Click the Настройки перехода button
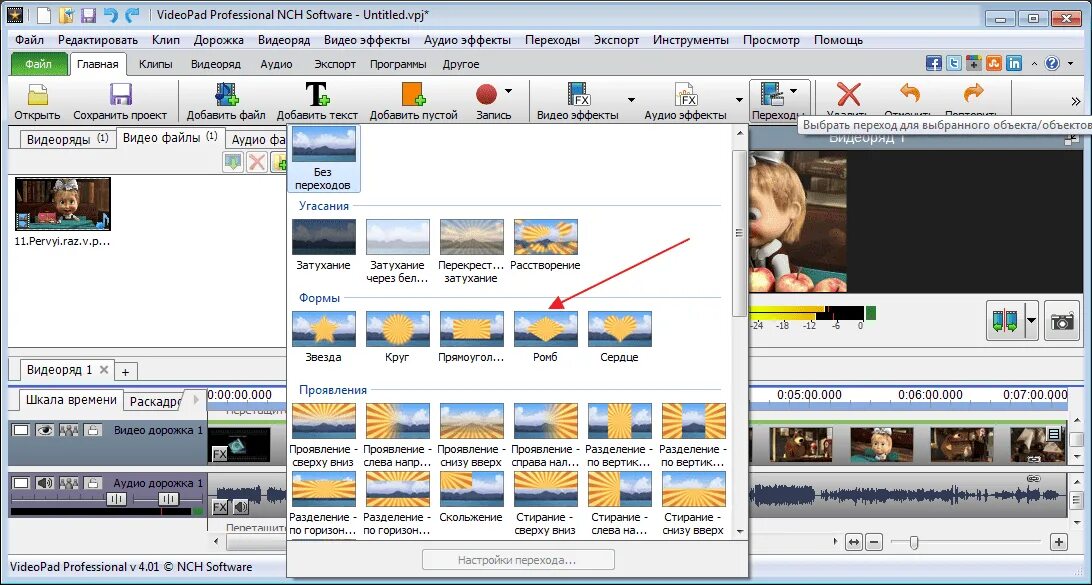1092x585 pixels. coord(519,560)
